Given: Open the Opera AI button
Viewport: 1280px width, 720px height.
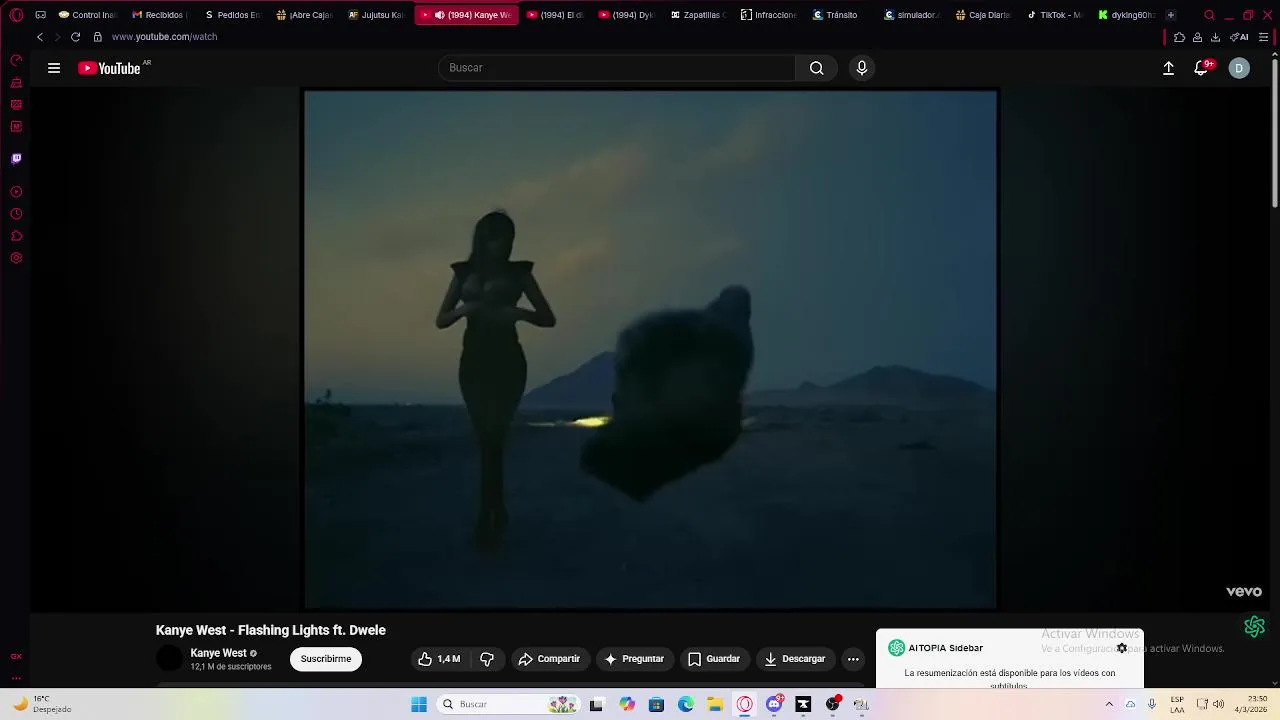Looking at the screenshot, I should pos(1239,37).
